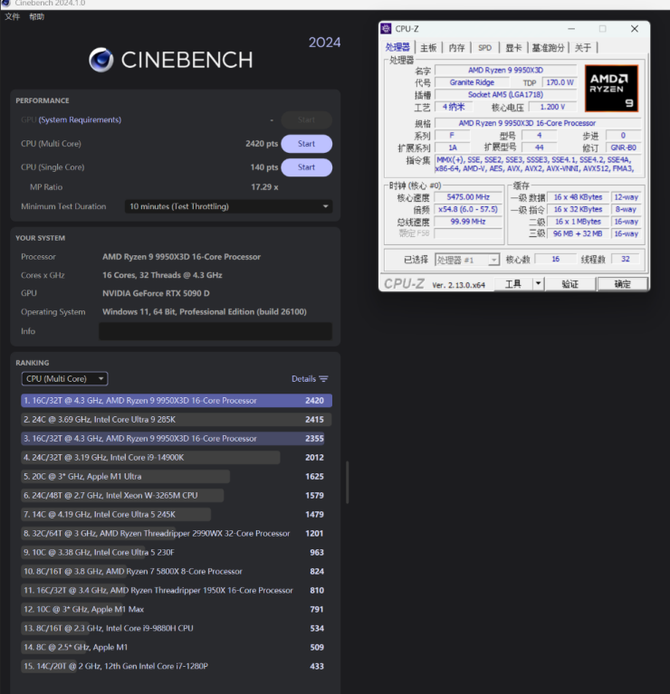Click the 5475.00 MHz core speed in CPU-Z

coord(468,197)
